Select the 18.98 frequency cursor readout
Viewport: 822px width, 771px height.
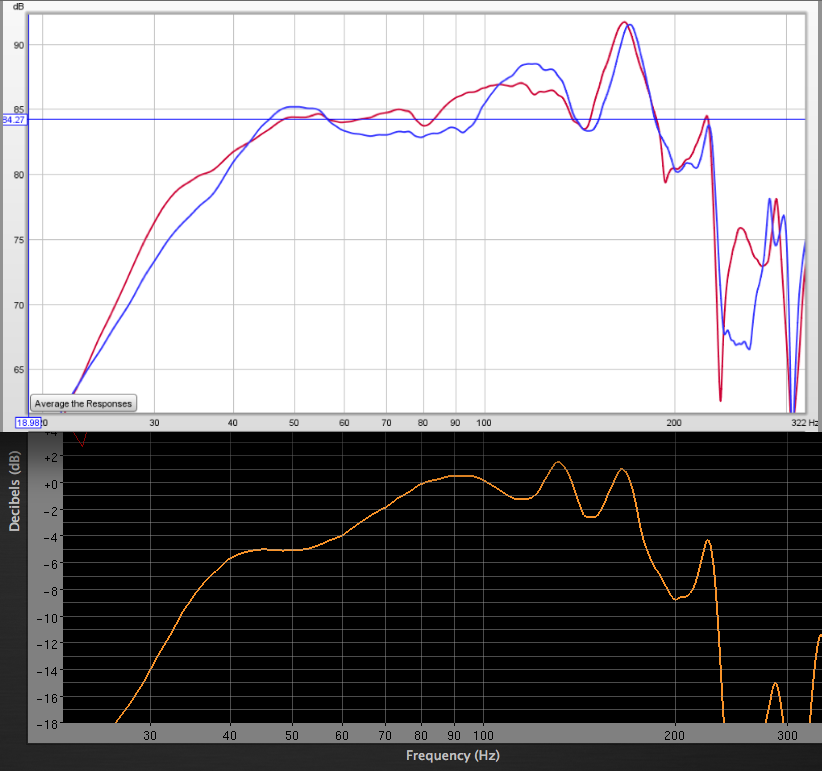click(28, 422)
